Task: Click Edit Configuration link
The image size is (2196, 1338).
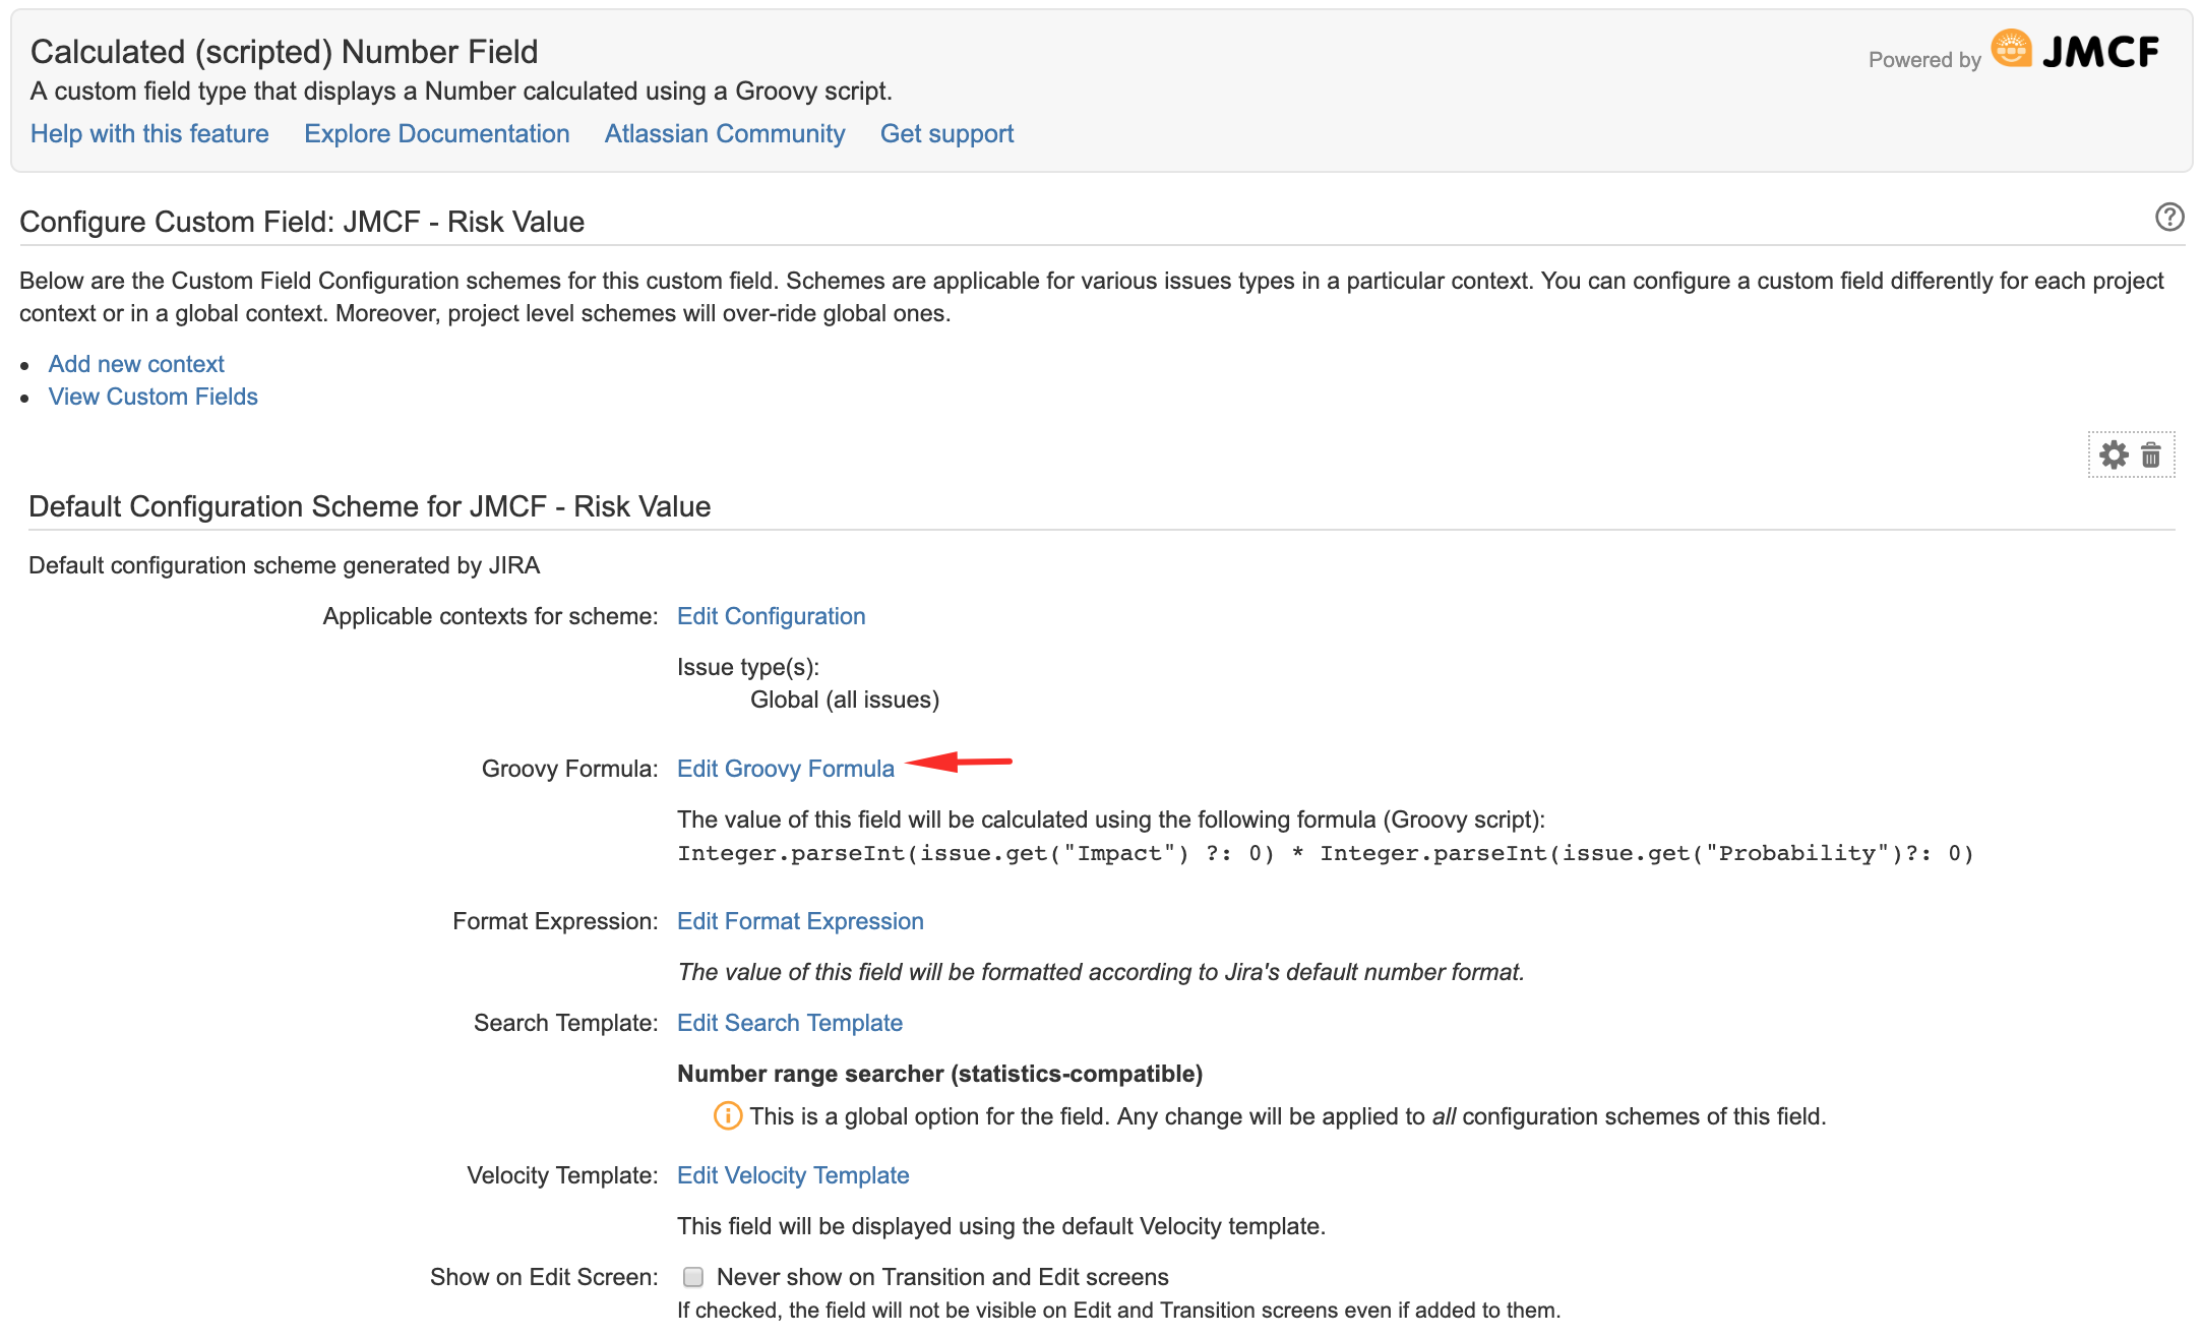Action: pyautogui.click(x=770, y=616)
